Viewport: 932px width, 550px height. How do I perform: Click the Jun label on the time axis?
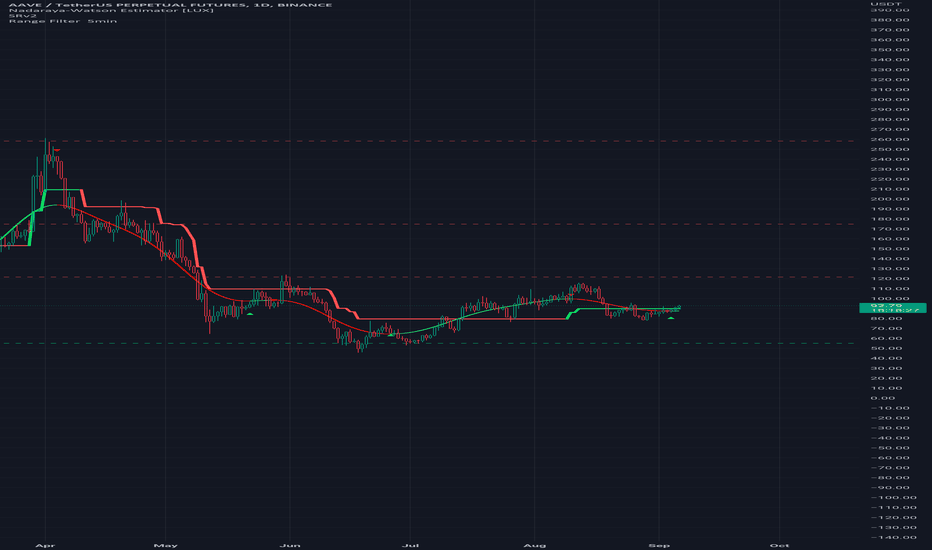(x=289, y=545)
